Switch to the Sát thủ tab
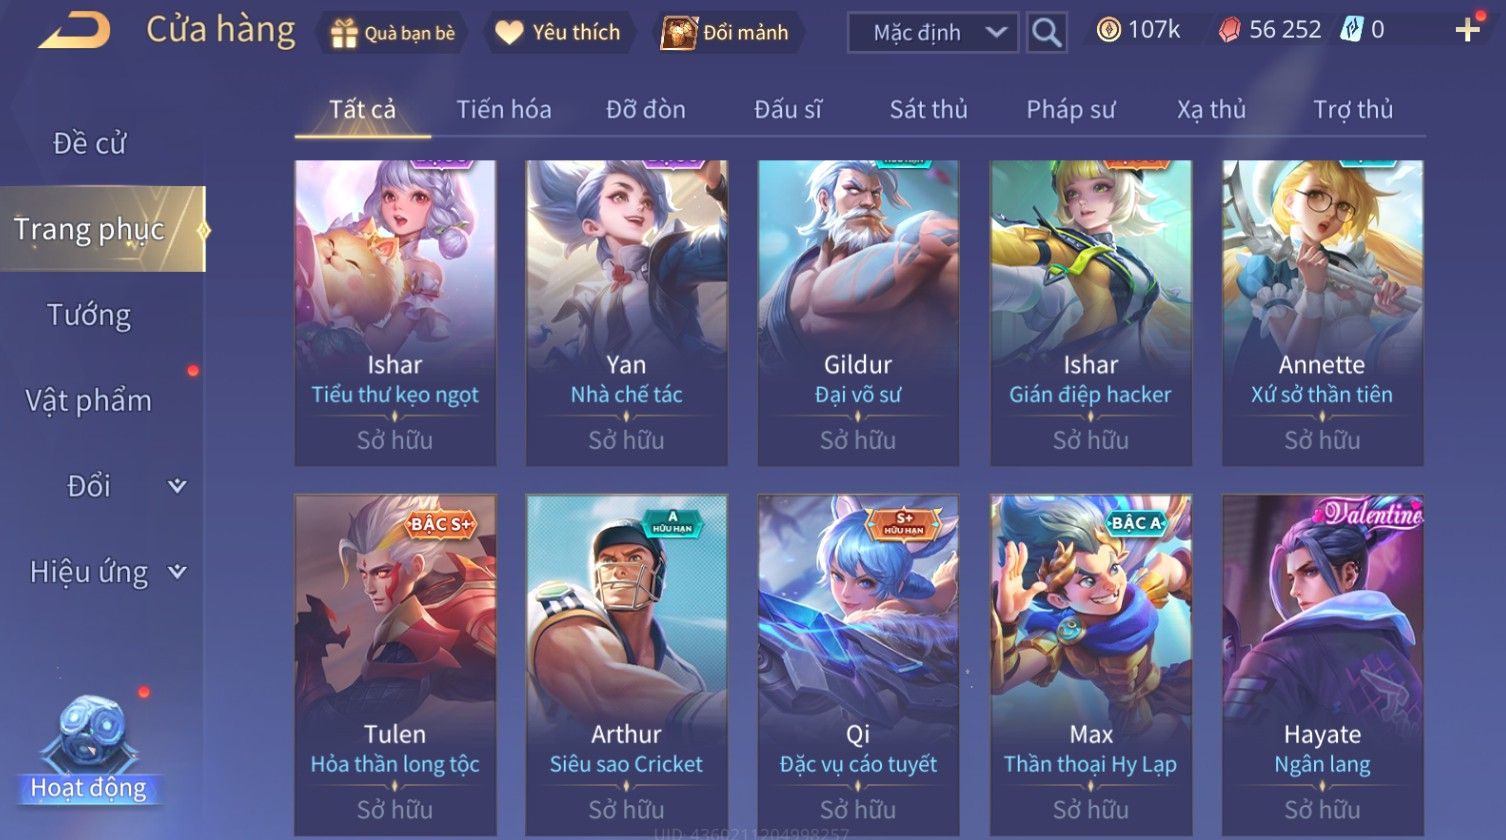 (928, 109)
